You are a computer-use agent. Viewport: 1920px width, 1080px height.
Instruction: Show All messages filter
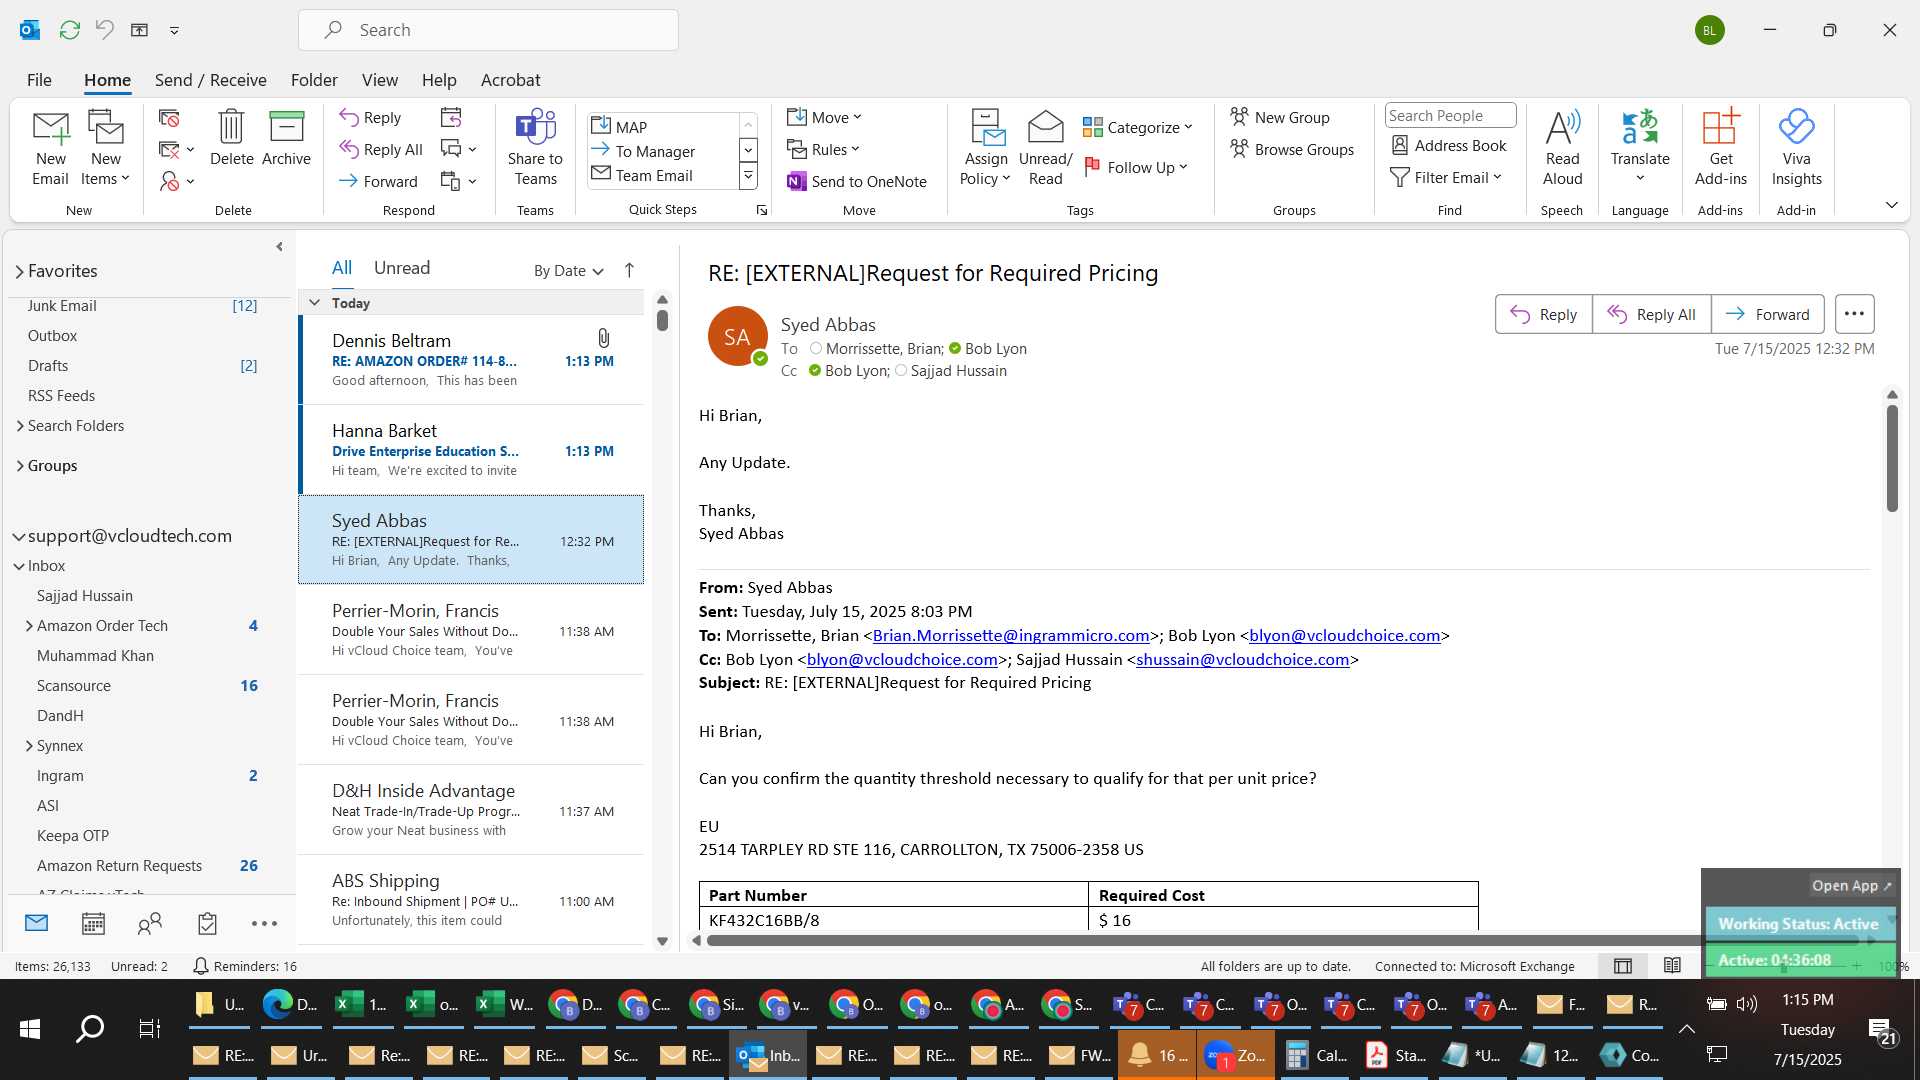click(342, 268)
